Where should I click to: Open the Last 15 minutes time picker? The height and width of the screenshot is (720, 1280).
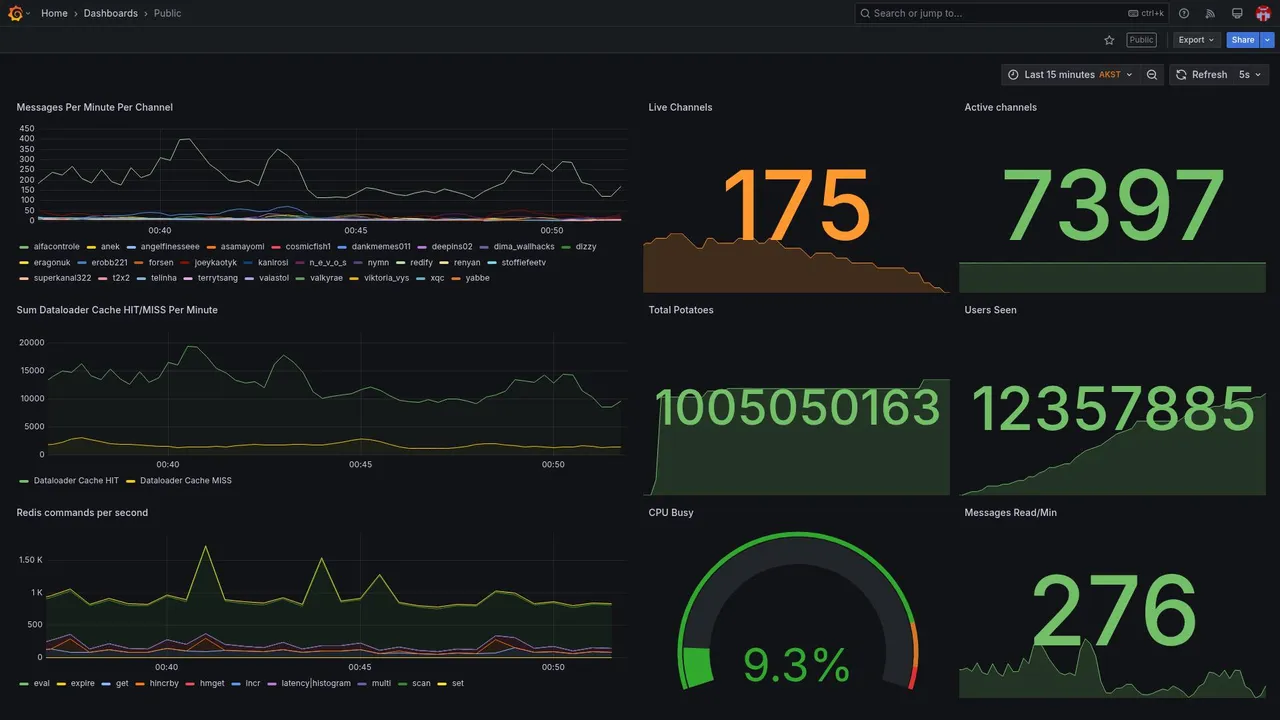click(x=1070, y=75)
